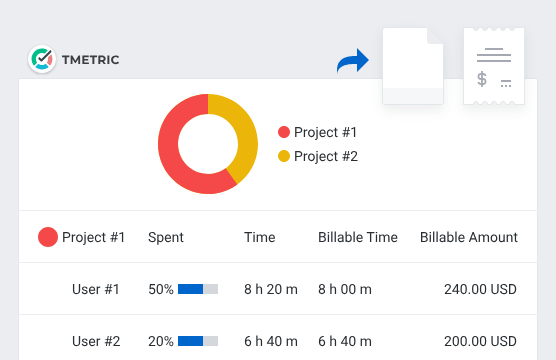The image size is (556, 360).
Task: Click Project #1 legend red dot
Action: (284, 132)
